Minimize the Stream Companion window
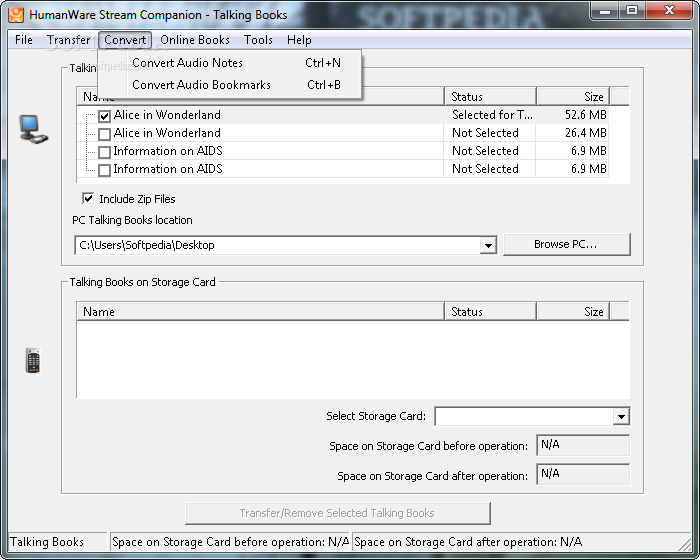700x560 pixels. coord(605,10)
